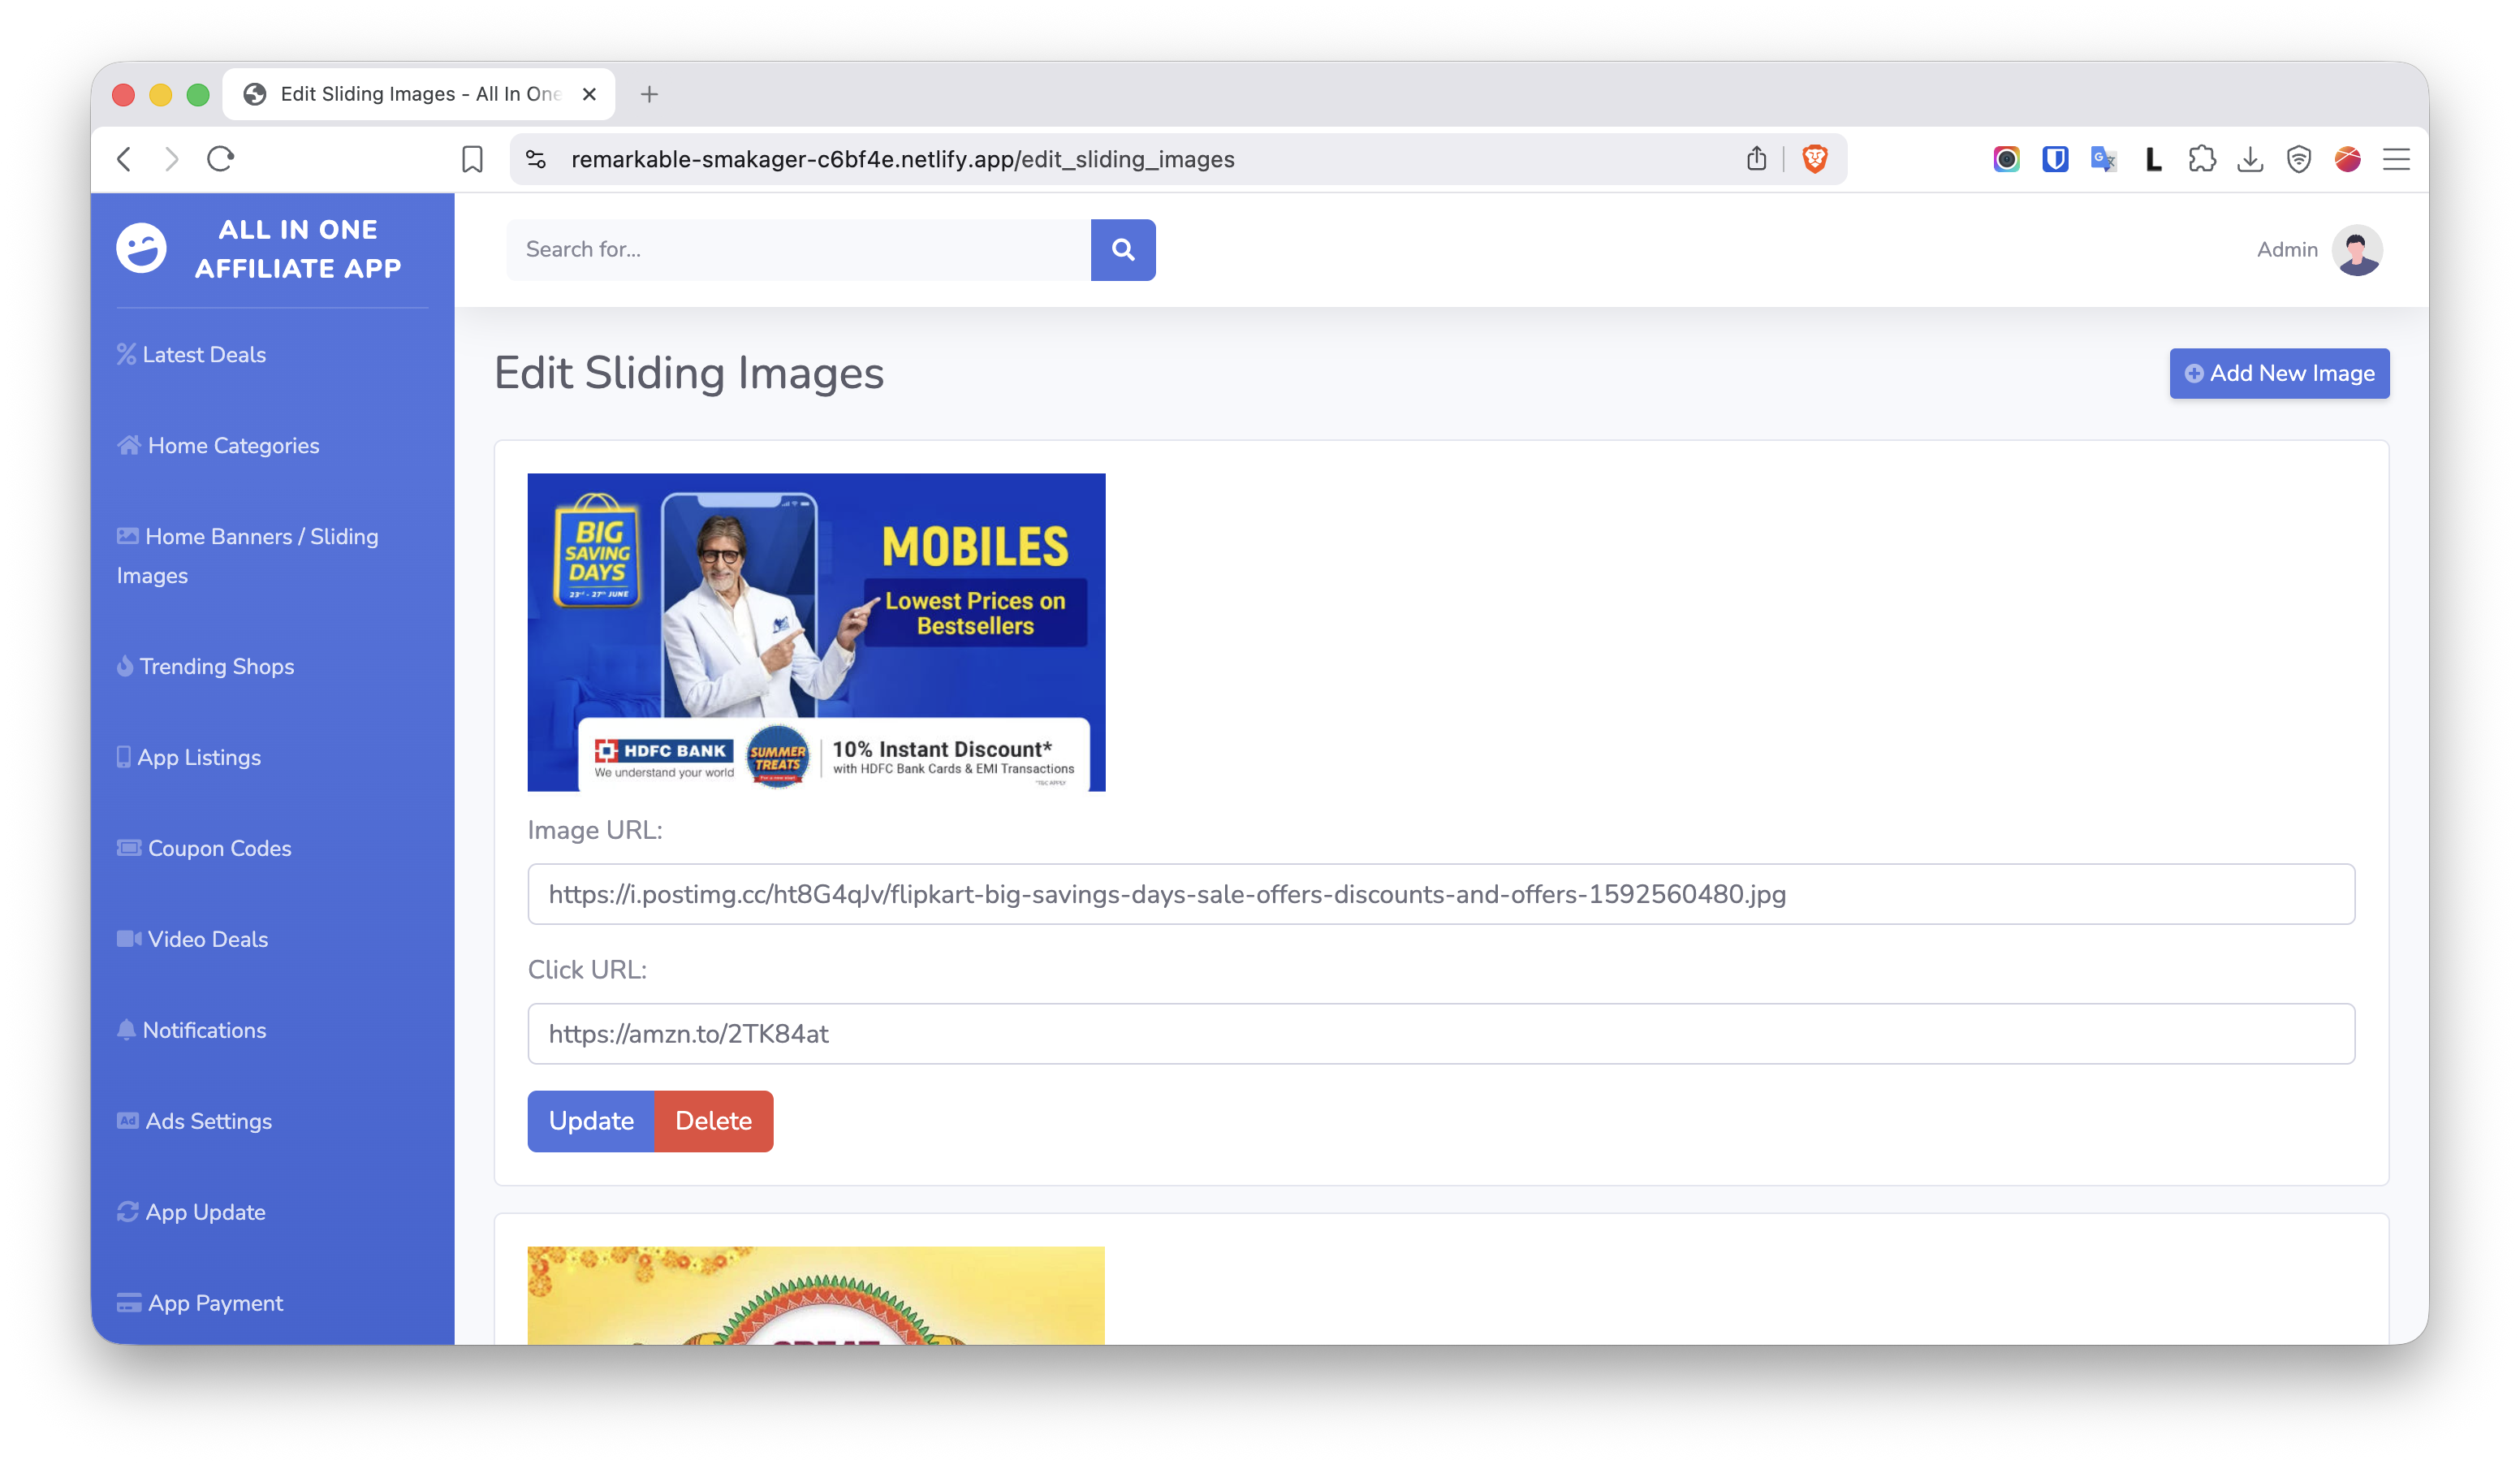Click the Add New Image button
The height and width of the screenshot is (1465, 2520).
pos(2279,373)
